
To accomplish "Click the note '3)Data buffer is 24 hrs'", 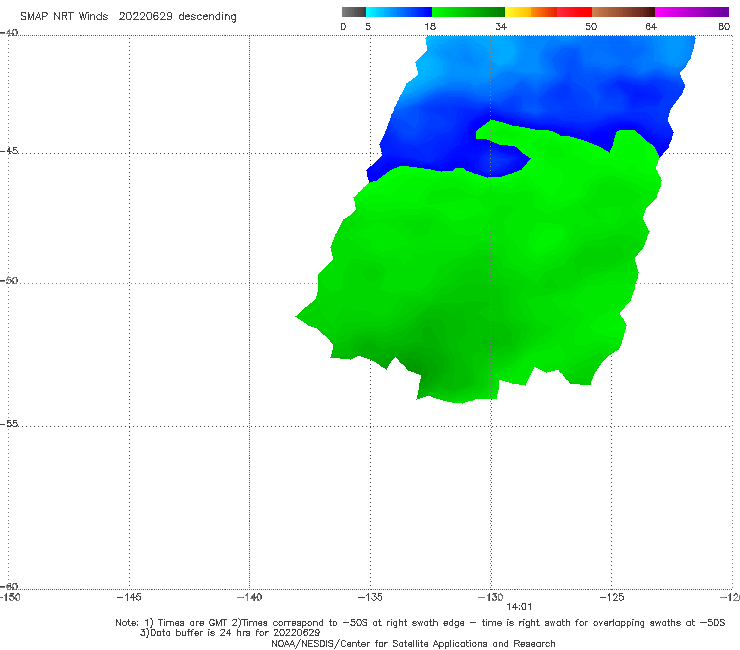I will point(230,633).
